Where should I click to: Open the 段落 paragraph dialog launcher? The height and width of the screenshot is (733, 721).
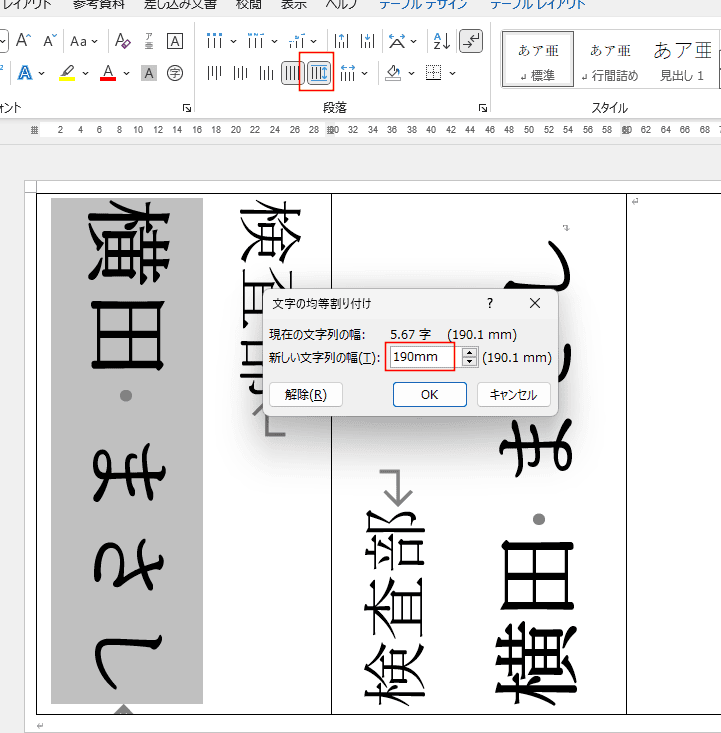point(483,108)
